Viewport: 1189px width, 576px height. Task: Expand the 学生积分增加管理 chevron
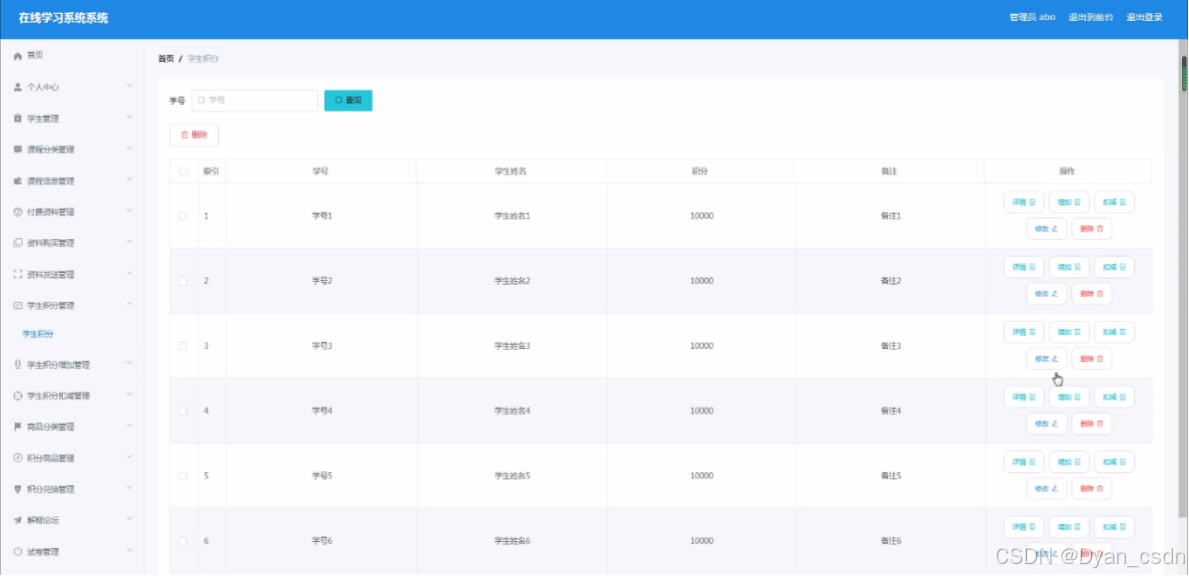(129, 364)
